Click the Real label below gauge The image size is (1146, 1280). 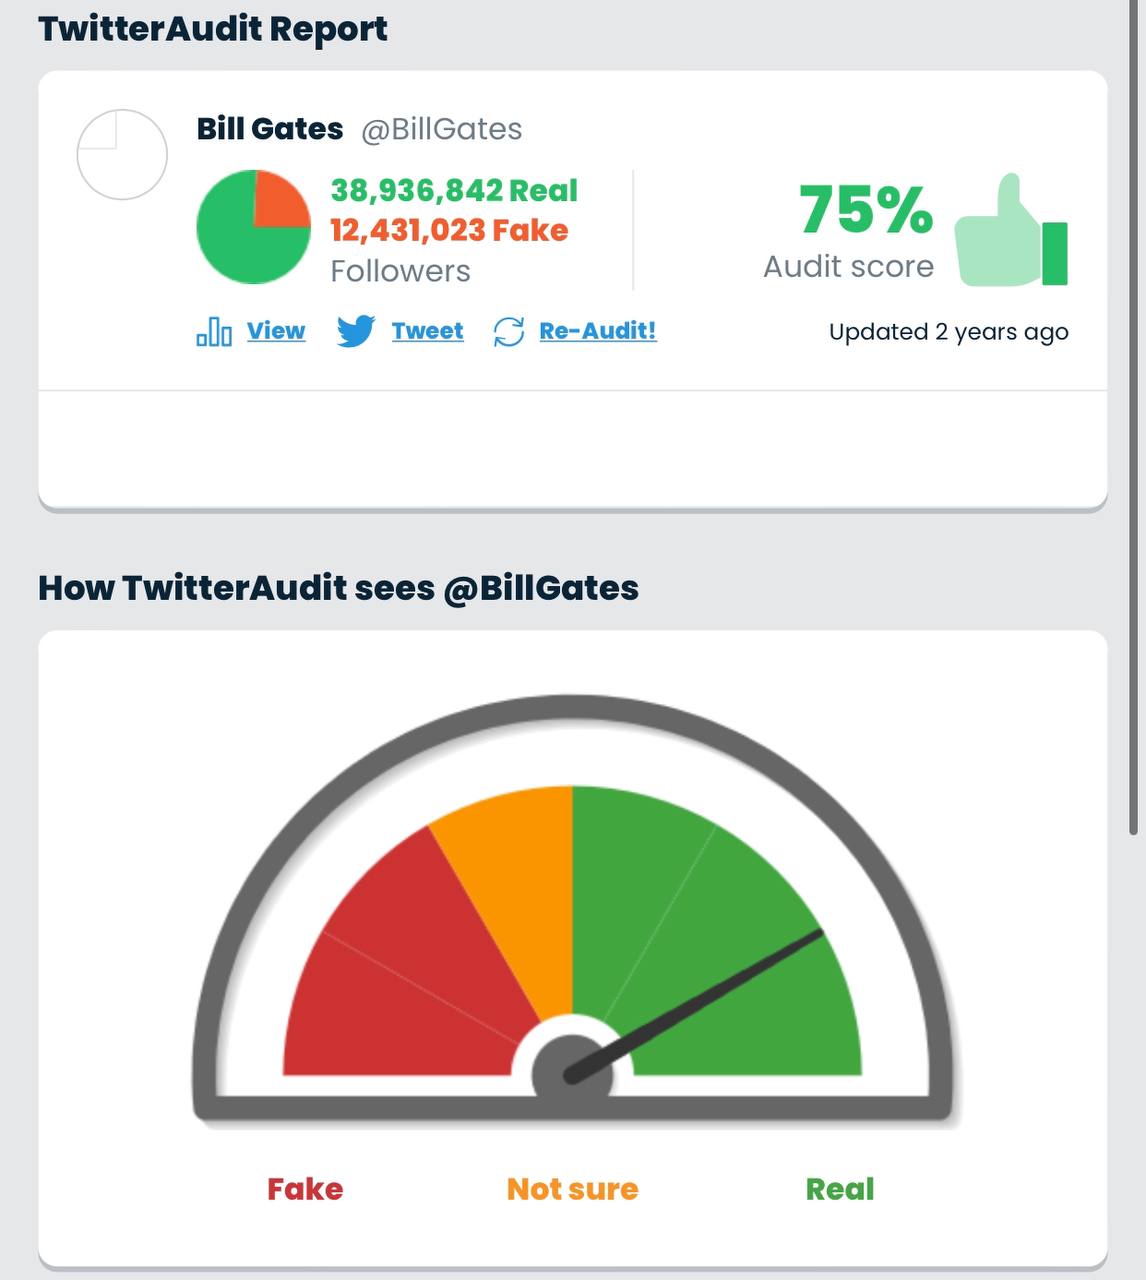[840, 1189]
